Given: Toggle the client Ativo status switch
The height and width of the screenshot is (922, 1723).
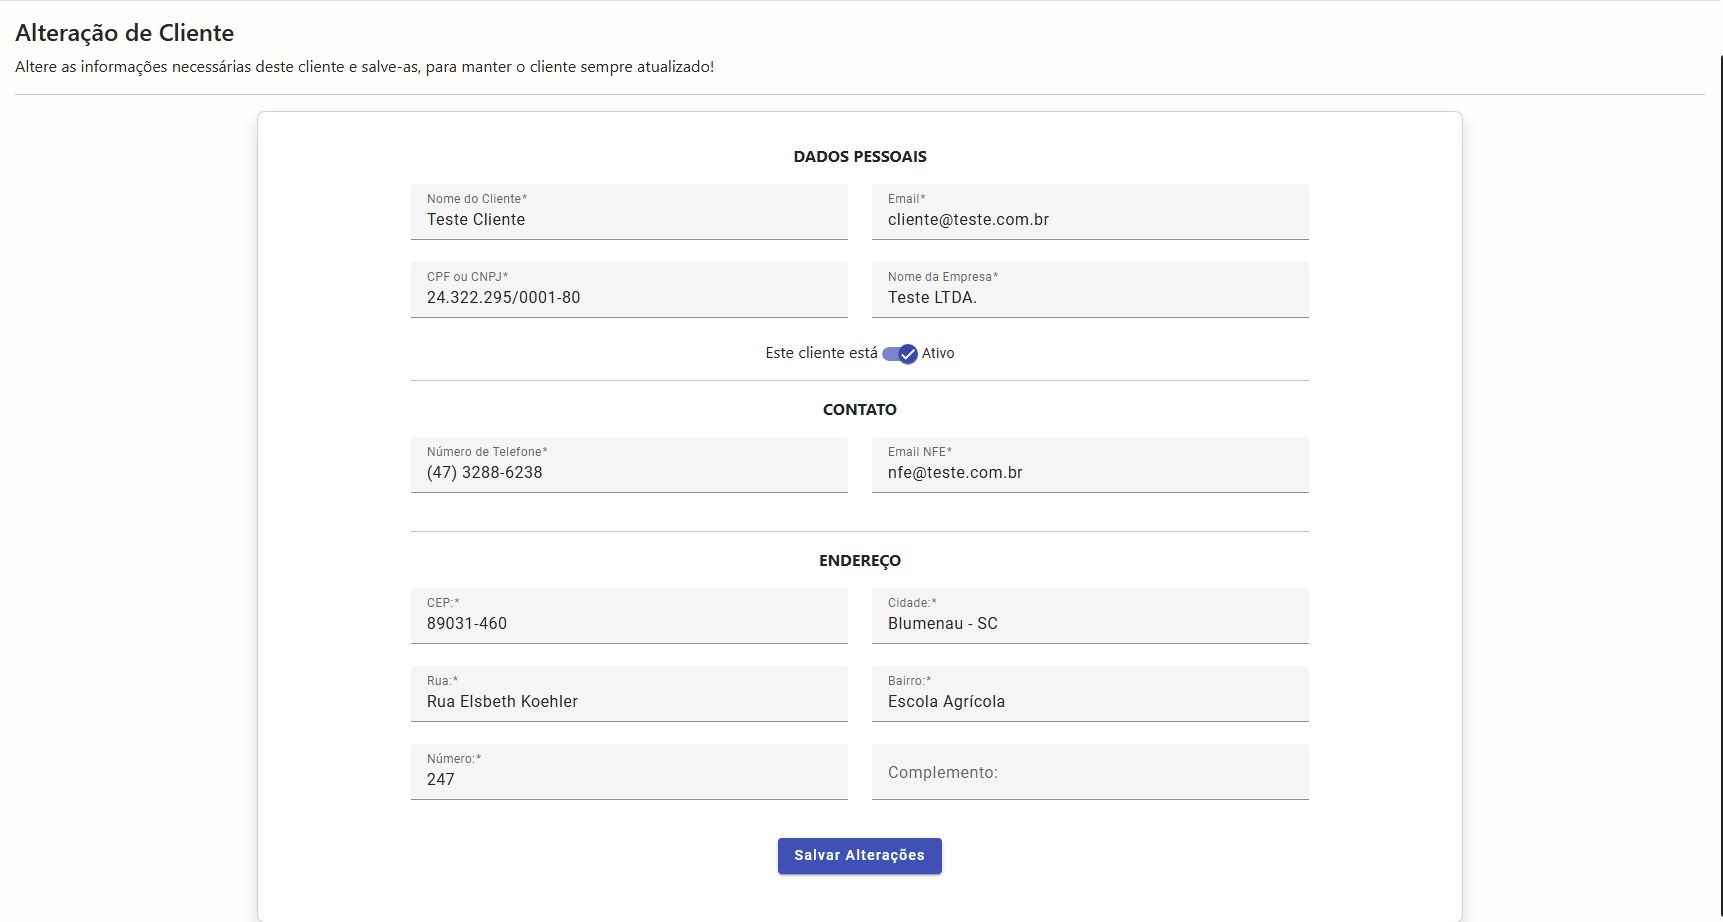Looking at the screenshot, I should click(900, 354).
